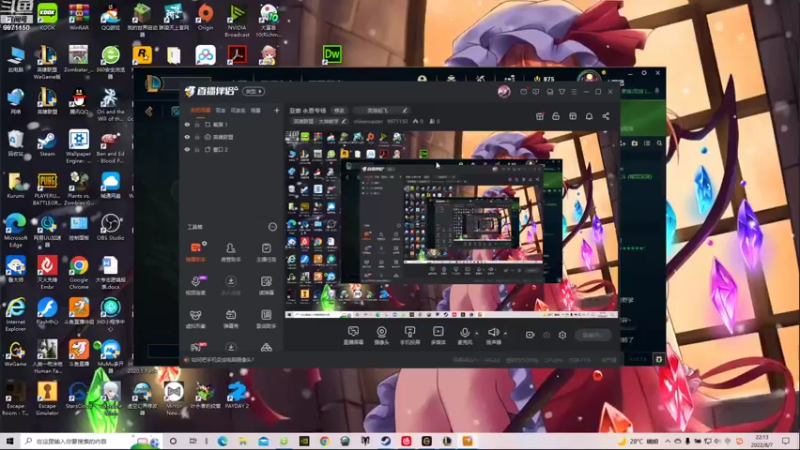Screen dimensions: 800x450
Task: Expand speaker options arrow beside 扬声器
Action: [x=506, y=333]
